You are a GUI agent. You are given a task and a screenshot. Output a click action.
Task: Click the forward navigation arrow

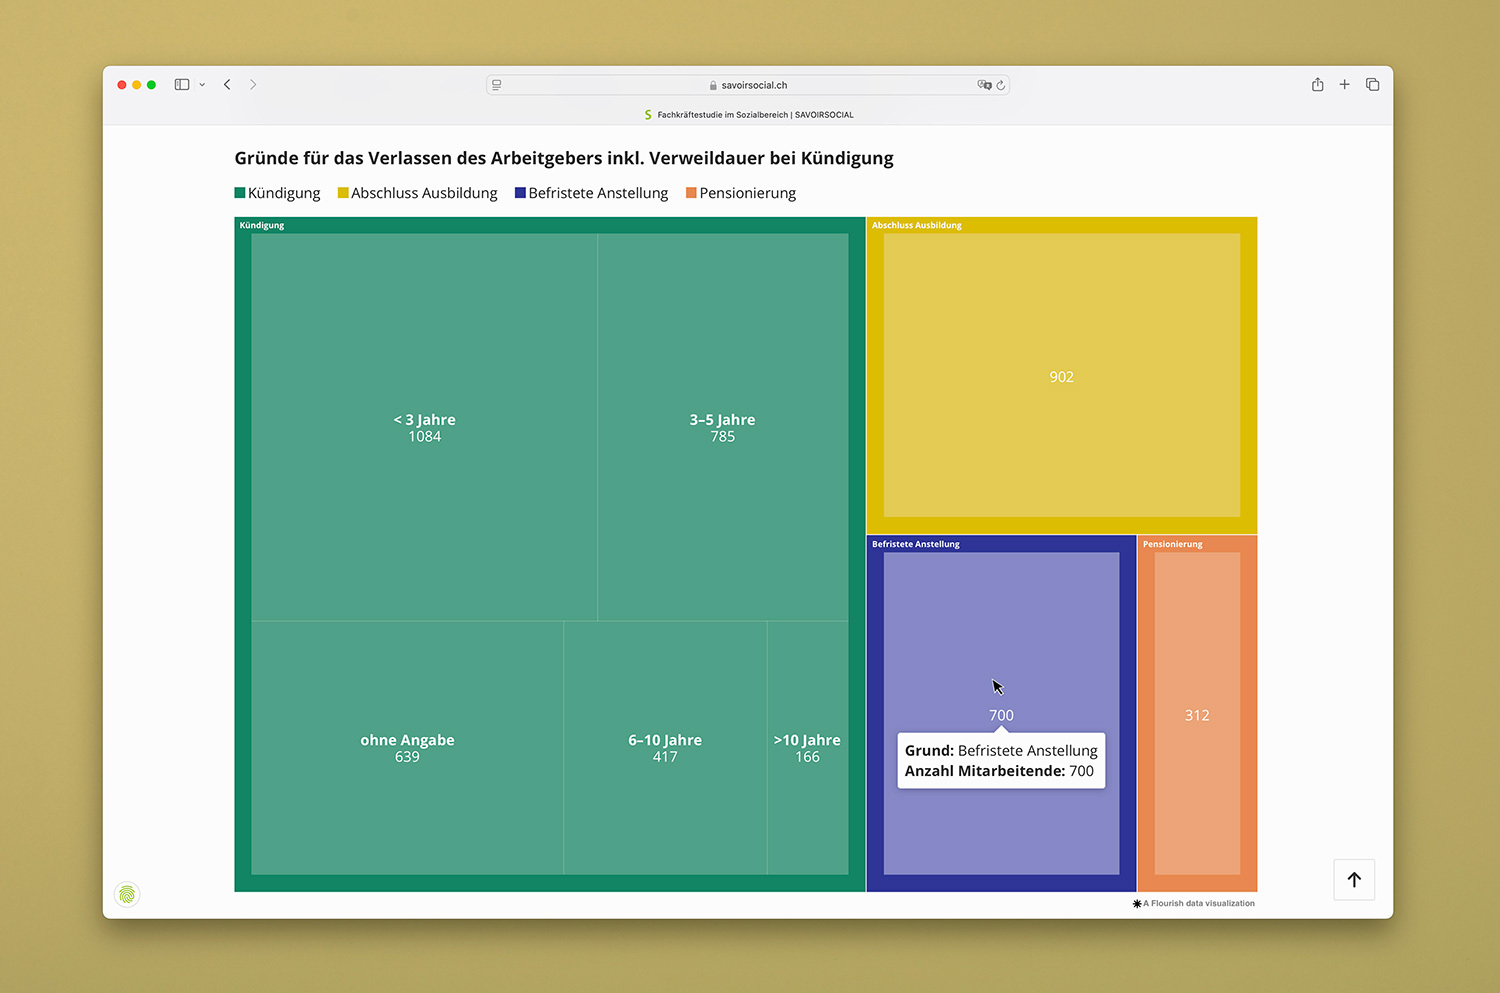253,85
